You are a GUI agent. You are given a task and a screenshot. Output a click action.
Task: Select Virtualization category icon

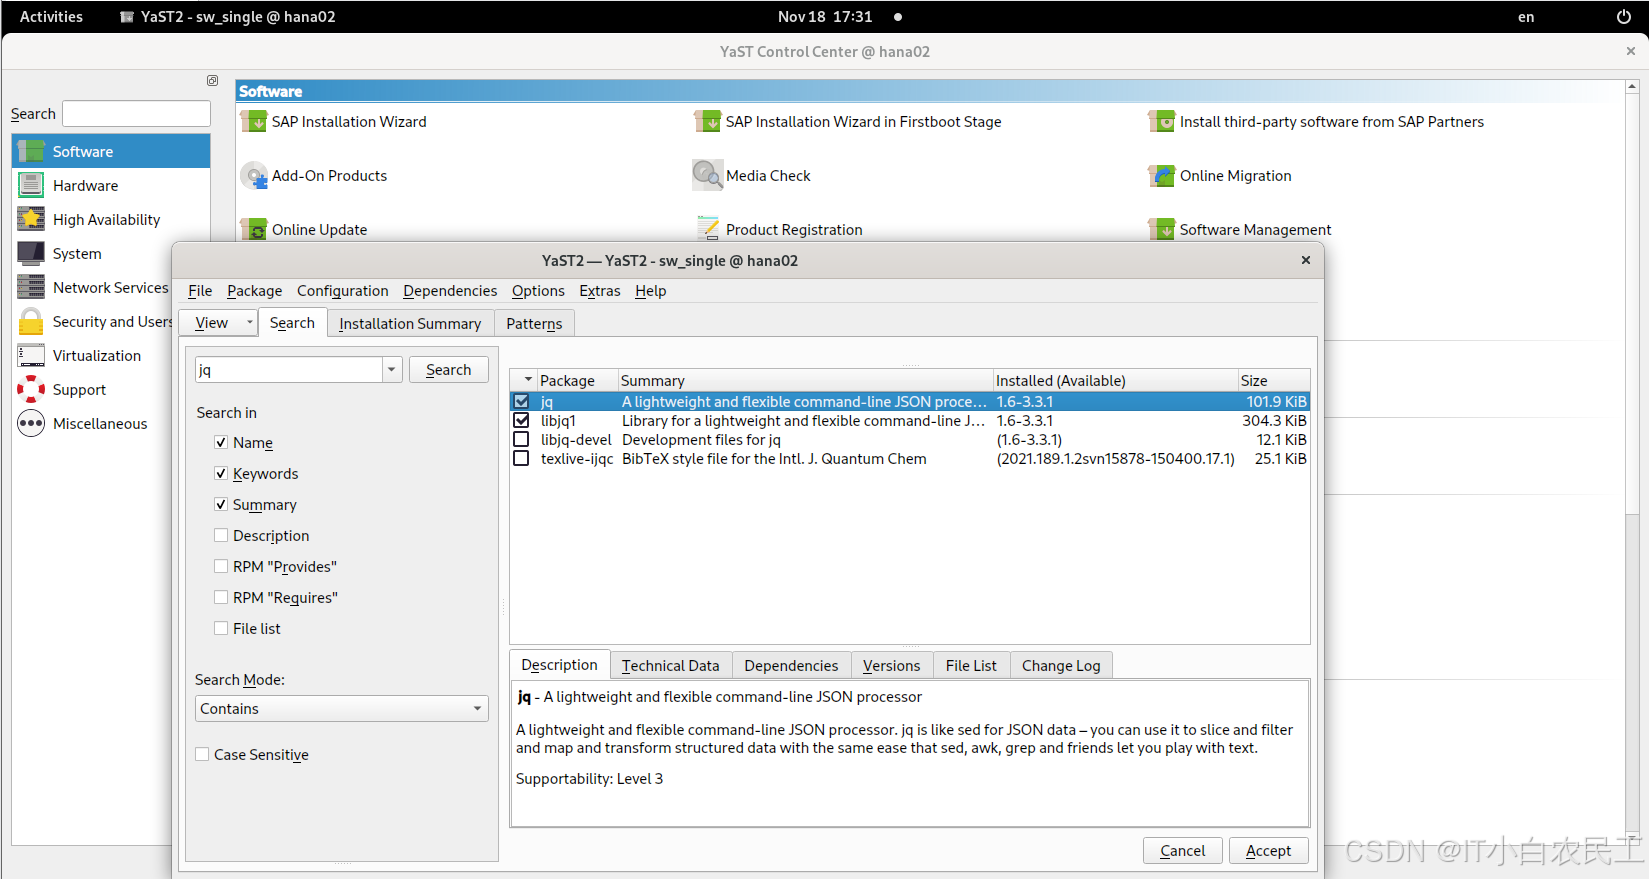(31, 355)
